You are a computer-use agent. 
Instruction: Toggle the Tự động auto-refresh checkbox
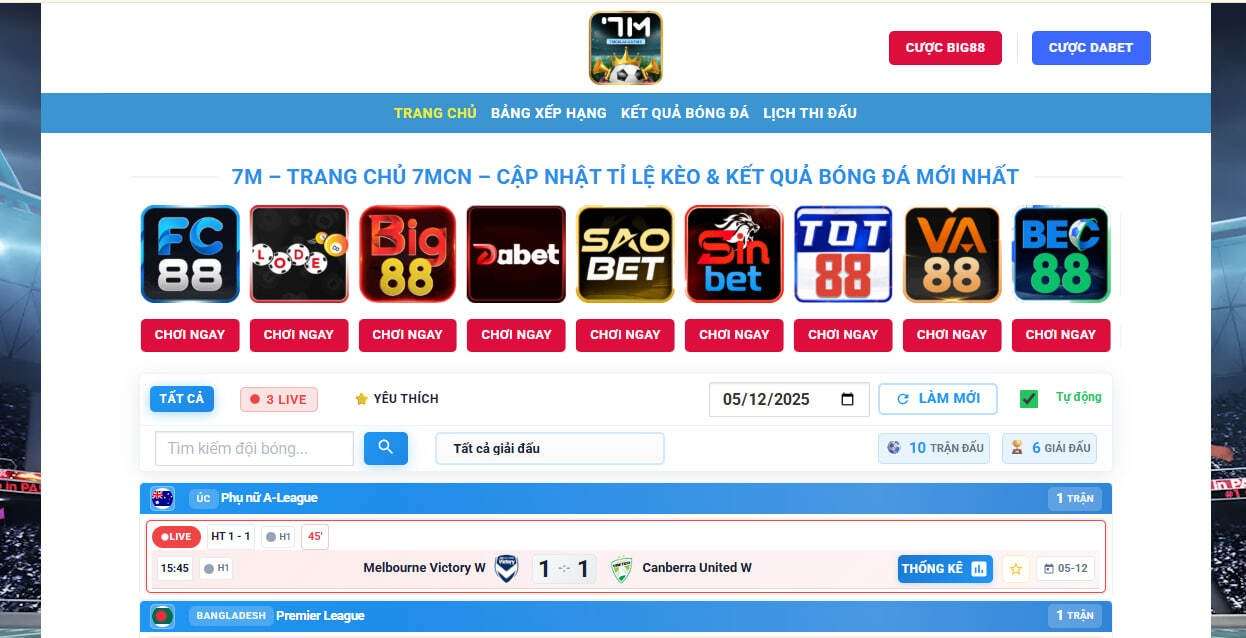[1028, 399]
